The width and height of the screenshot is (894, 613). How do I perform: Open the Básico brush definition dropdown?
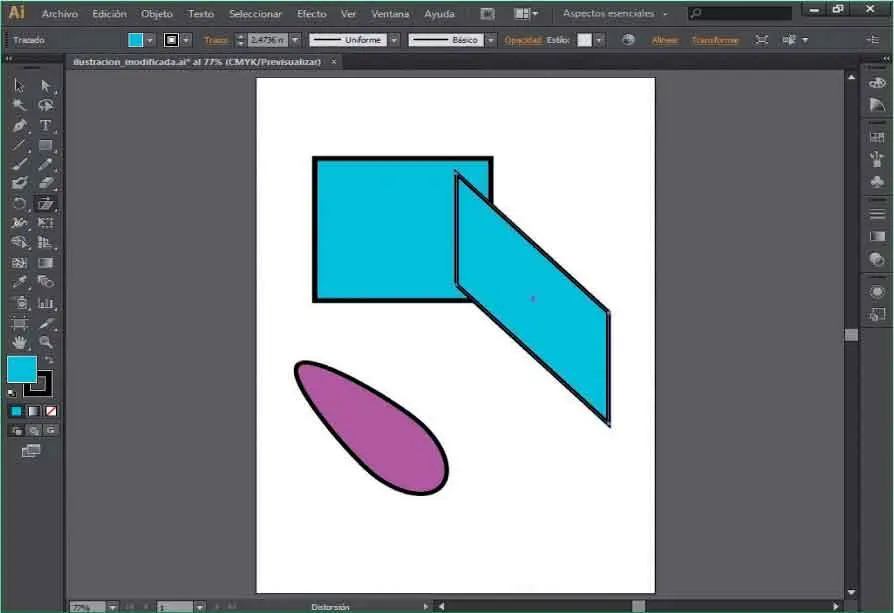pos(491,40)
